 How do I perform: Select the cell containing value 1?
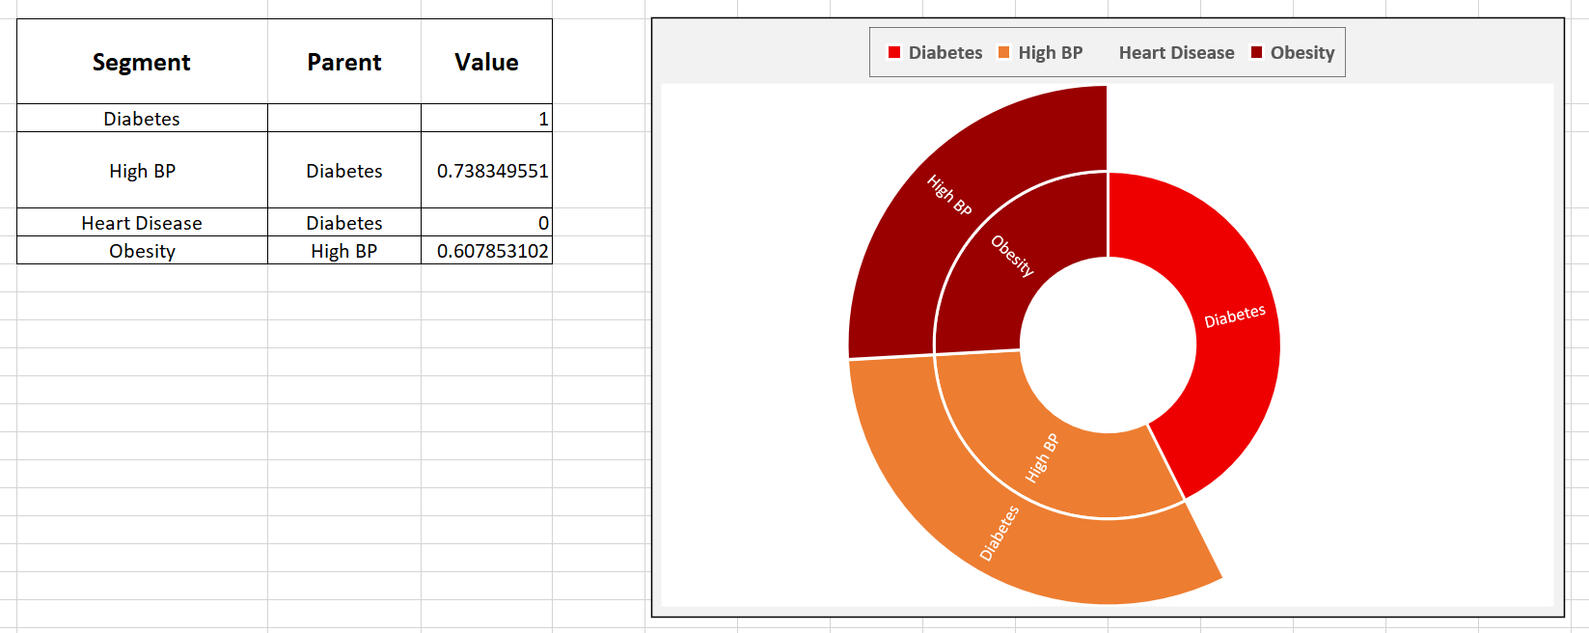click(486, 118)
